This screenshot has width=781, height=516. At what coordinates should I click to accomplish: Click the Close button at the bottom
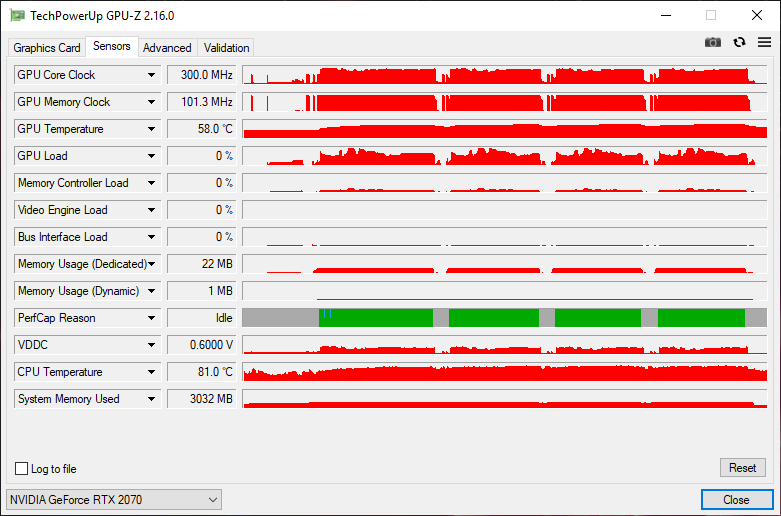(x=736, y=500)
